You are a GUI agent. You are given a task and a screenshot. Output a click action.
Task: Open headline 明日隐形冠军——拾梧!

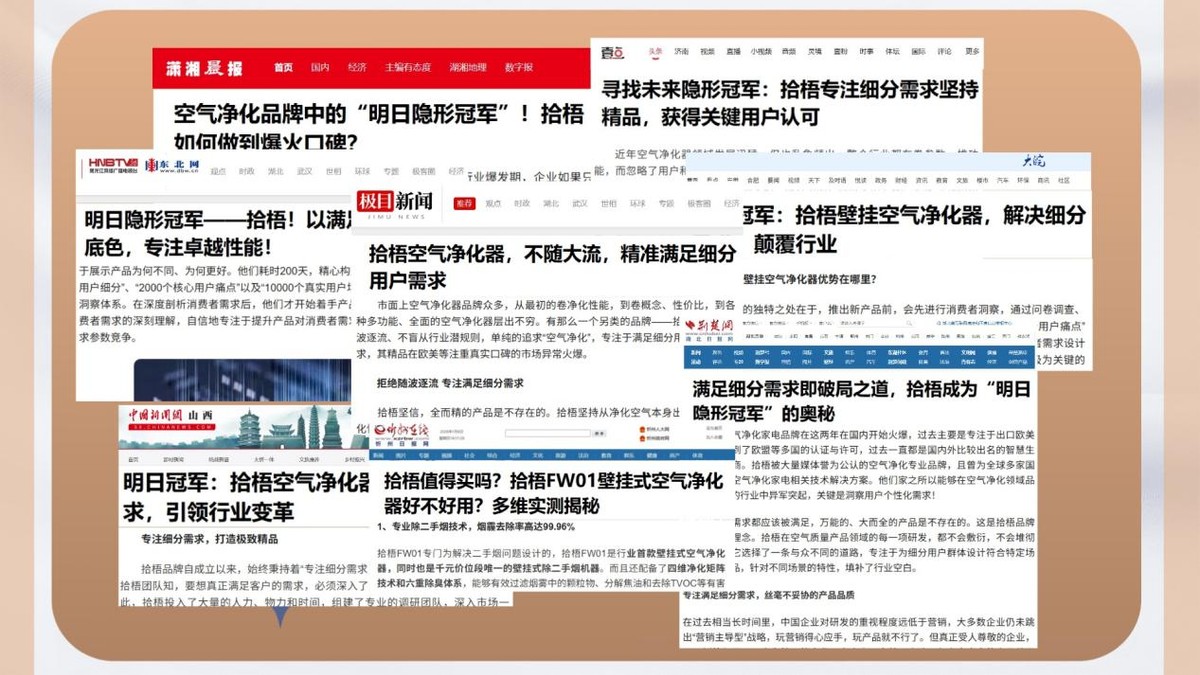coord(216,232)
